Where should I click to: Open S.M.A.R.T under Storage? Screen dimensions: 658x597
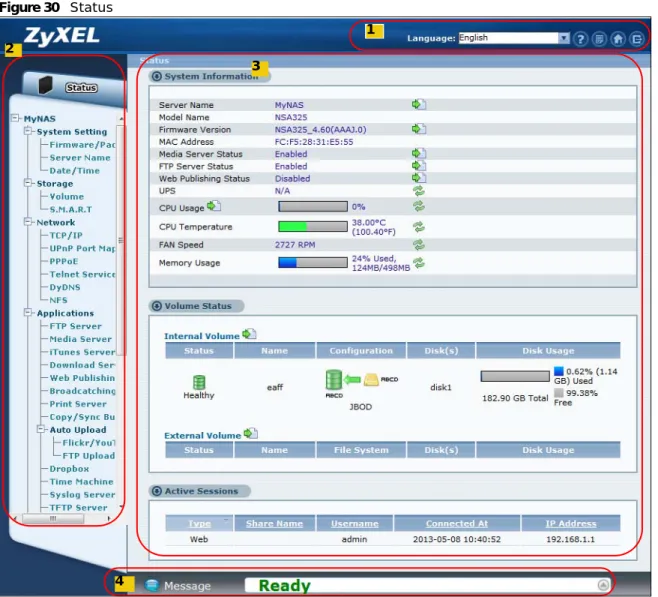70,209
